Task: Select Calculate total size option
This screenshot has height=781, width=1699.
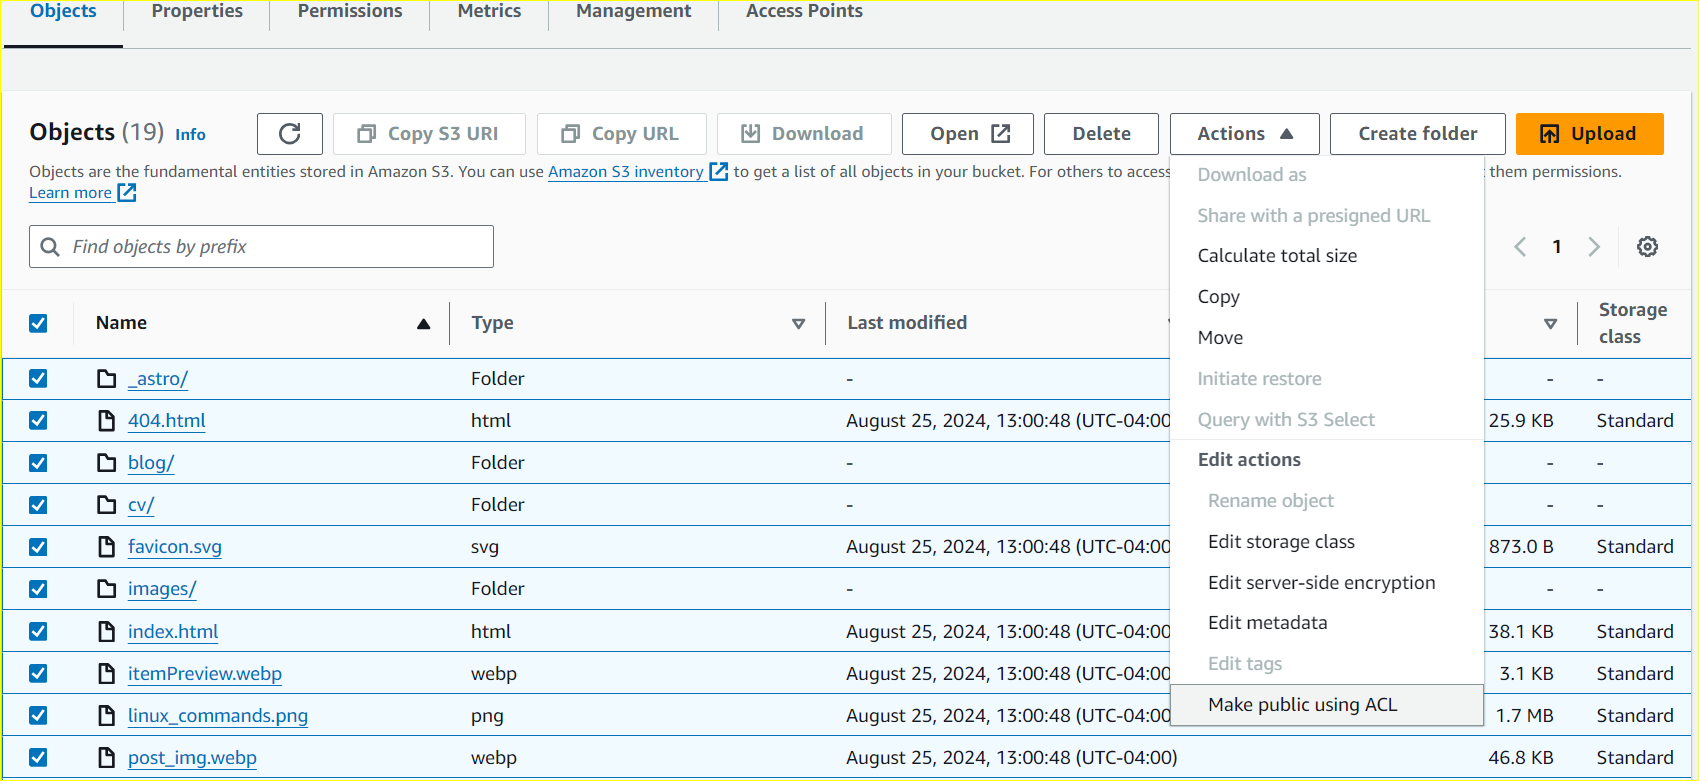Action: click(1277, 256)
